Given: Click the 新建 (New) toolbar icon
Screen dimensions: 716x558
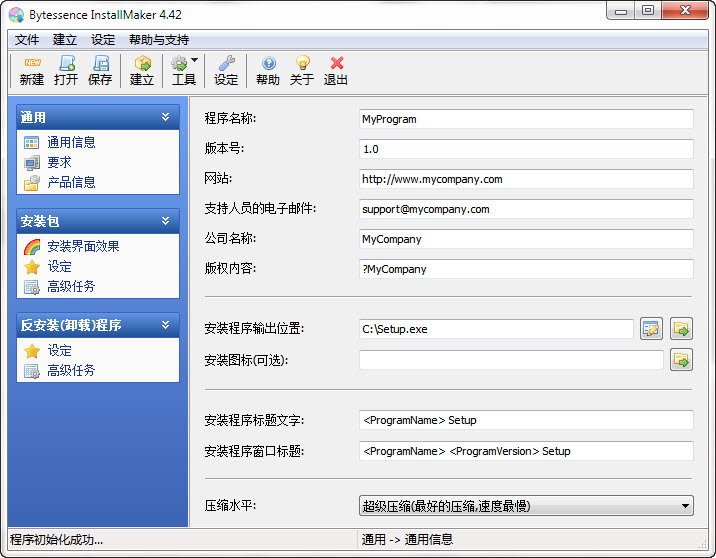Looking at the screenshot, I should point(32,70).
